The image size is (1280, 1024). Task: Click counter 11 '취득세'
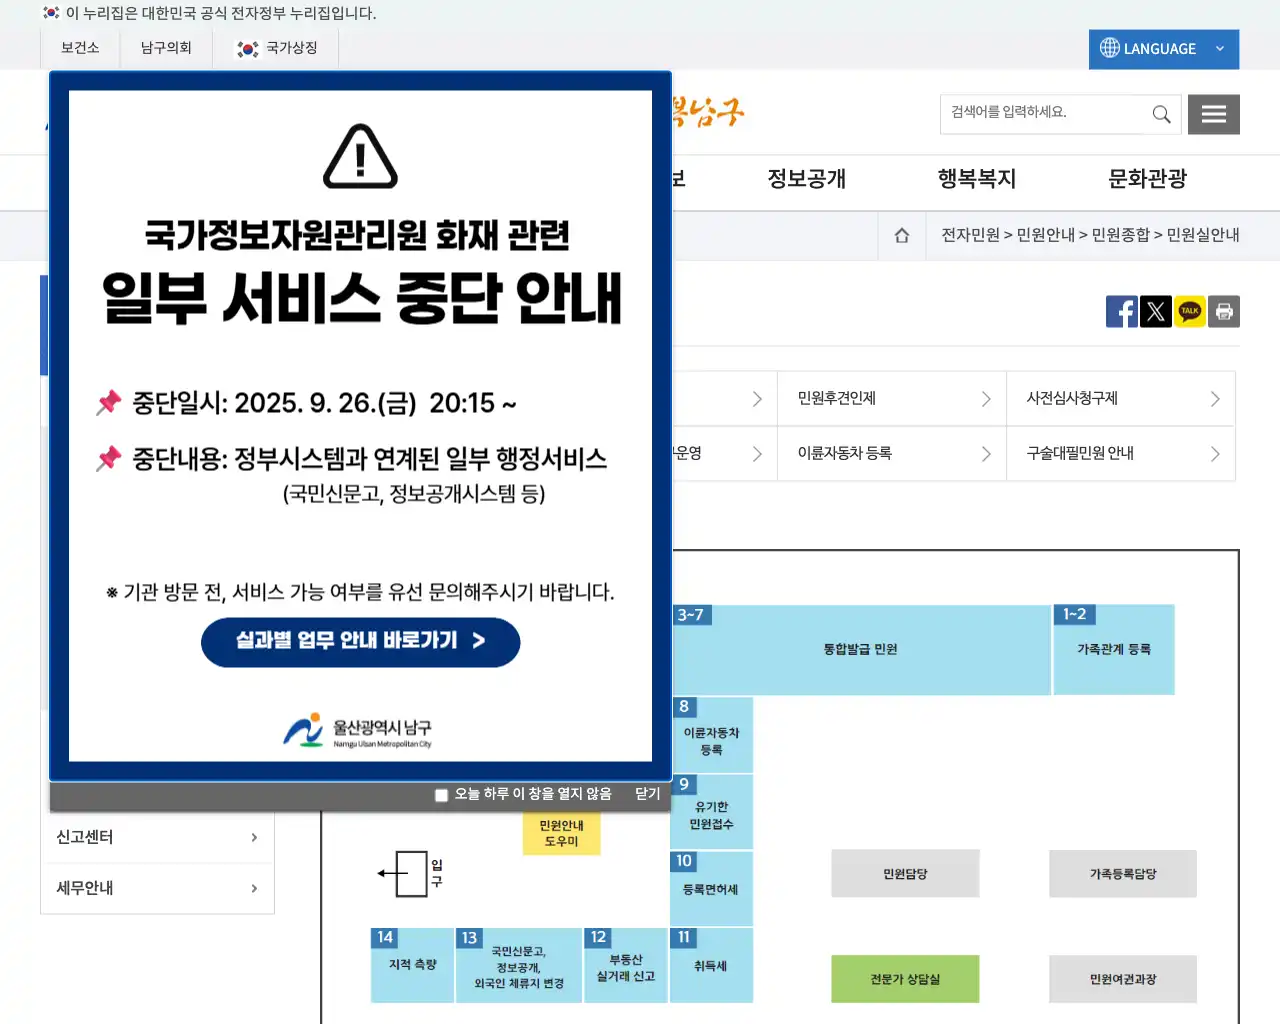point(711,965)
